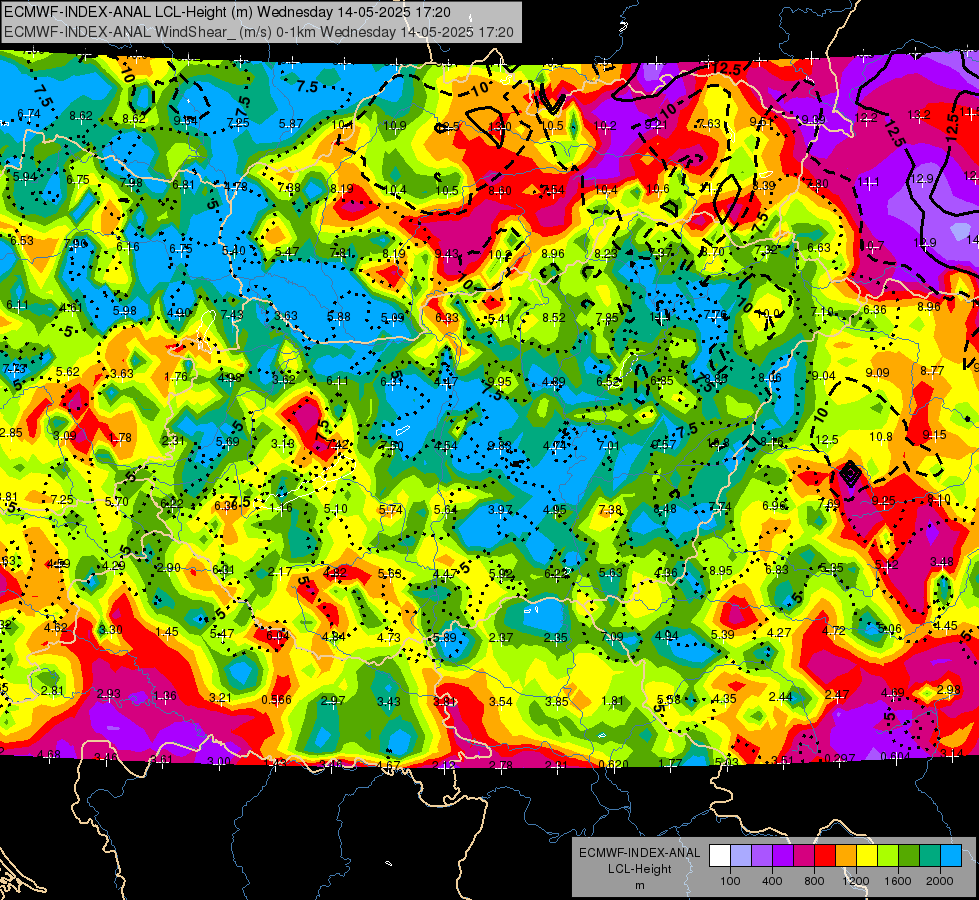Click the 1600 label on the legend
This screenshot has width=979, height=900.
(898, 881)
